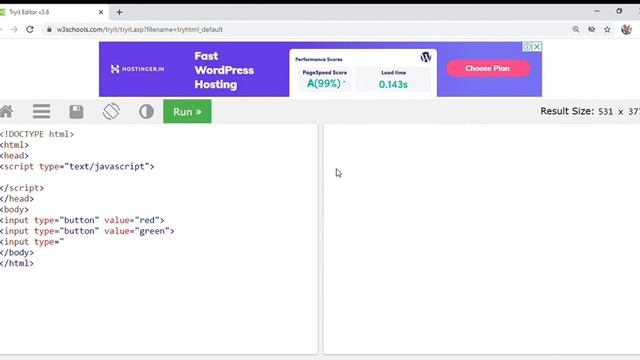Open the ad info icon

pyautogui.click(x=527, y=47)
